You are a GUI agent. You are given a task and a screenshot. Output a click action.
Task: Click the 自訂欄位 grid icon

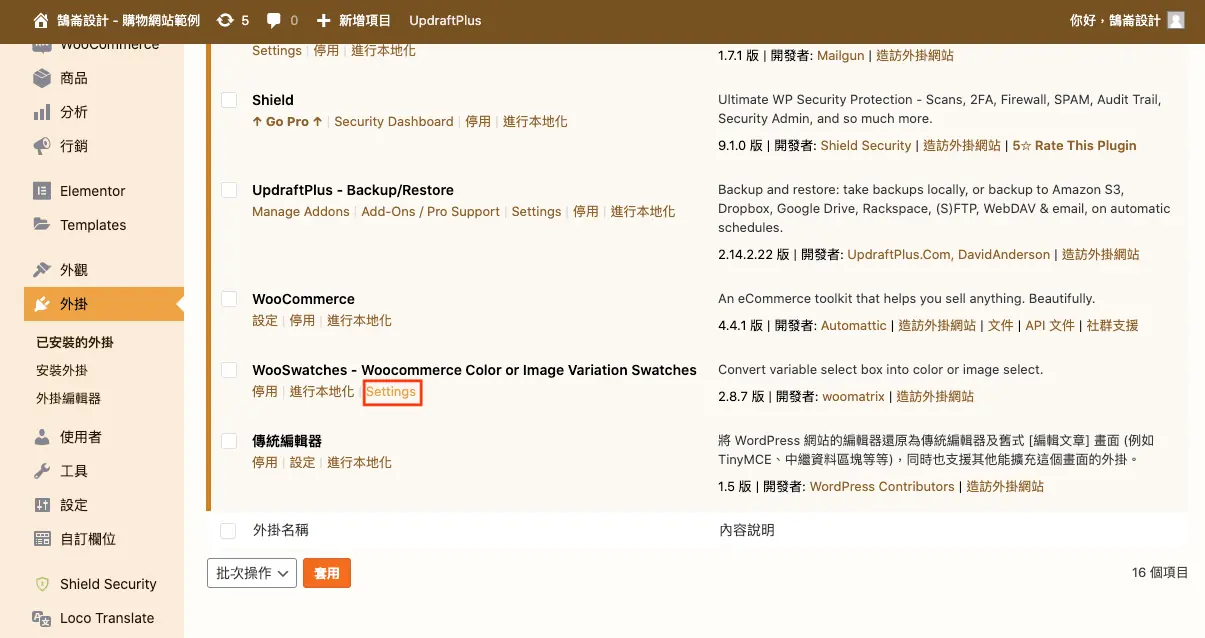click(x=42, y=539)
